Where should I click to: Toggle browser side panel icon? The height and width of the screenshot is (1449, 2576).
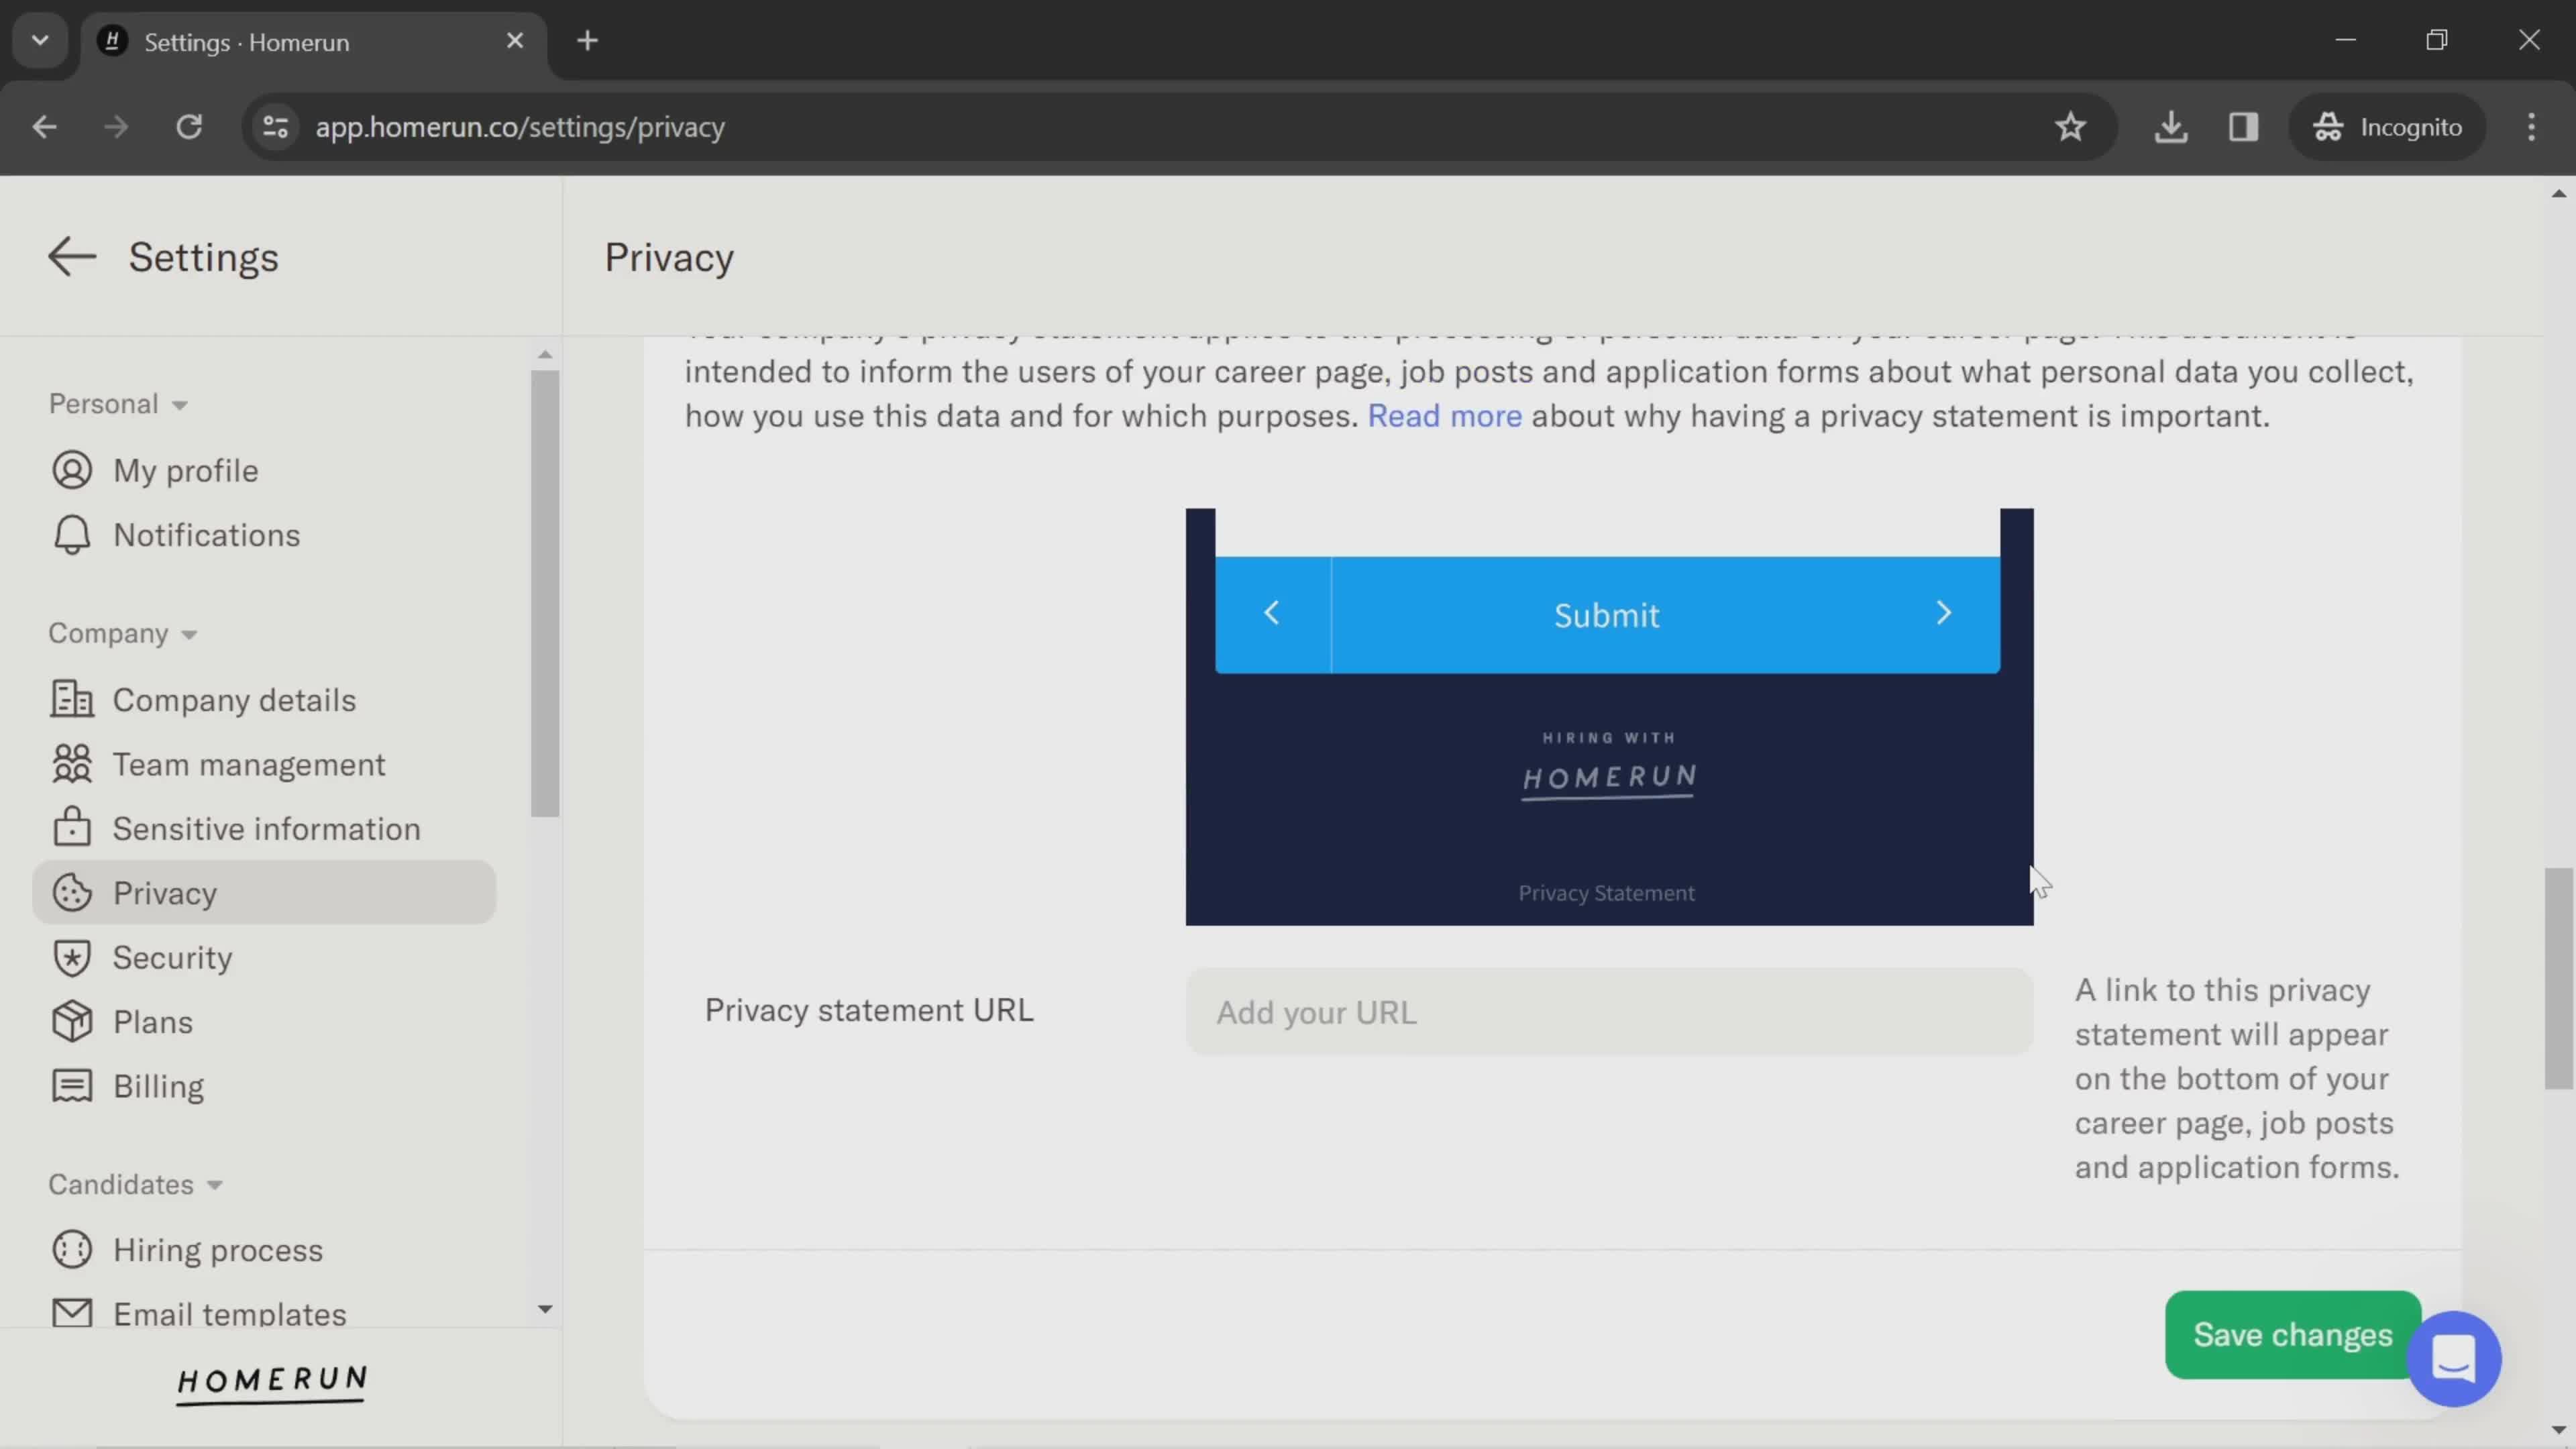tap(2243, 127)
